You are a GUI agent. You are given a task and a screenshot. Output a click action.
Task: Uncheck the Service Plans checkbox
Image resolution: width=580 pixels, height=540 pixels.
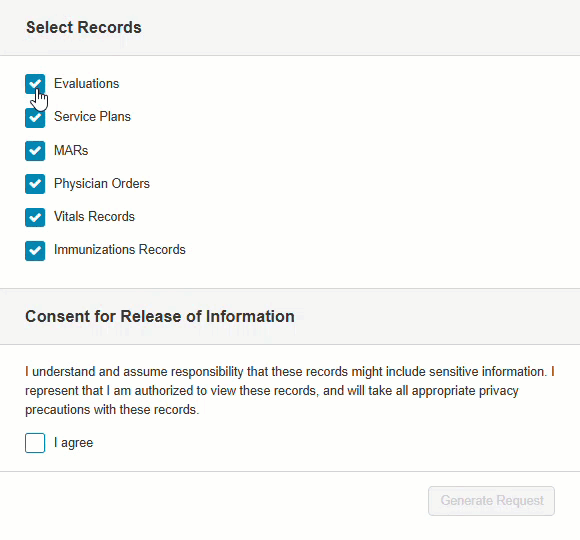35,118
